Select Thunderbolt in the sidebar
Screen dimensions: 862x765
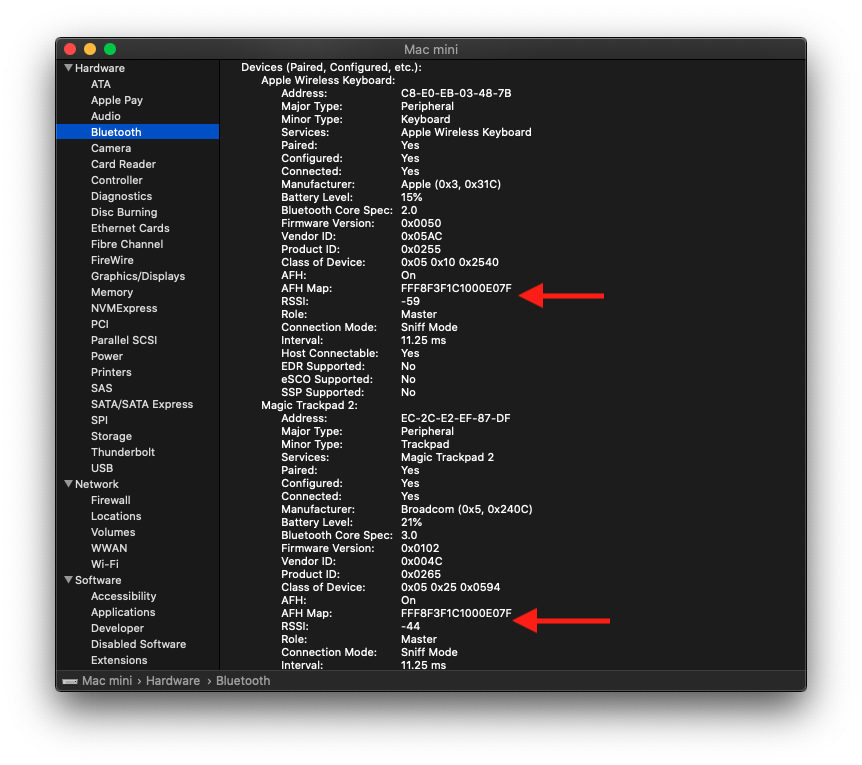123,452
